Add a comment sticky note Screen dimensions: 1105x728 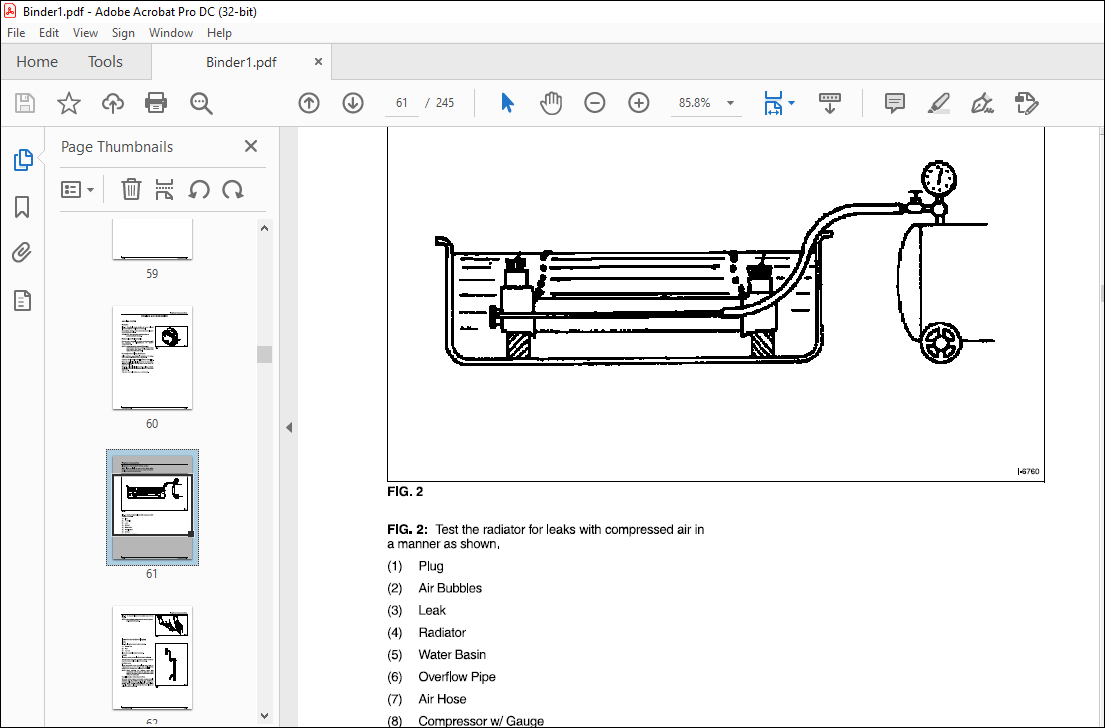tap(894, 103)
